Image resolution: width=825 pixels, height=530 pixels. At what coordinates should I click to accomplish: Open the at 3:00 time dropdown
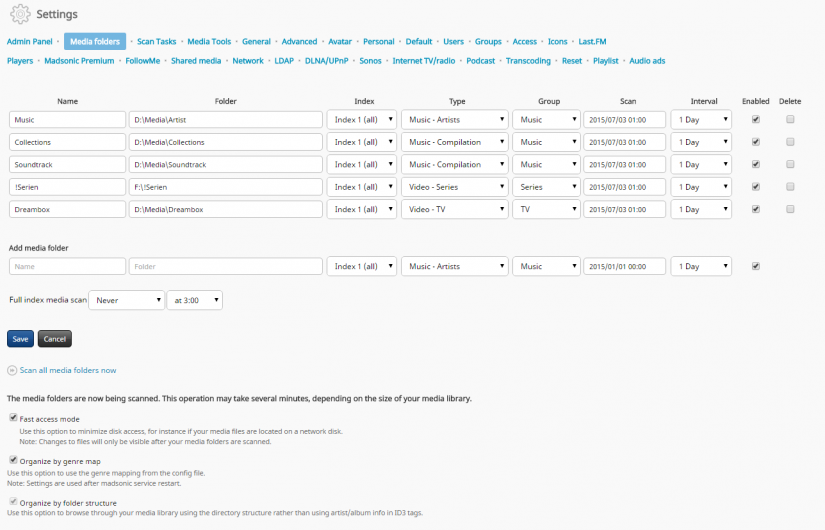pyautogui.click(x=194, y=300)
